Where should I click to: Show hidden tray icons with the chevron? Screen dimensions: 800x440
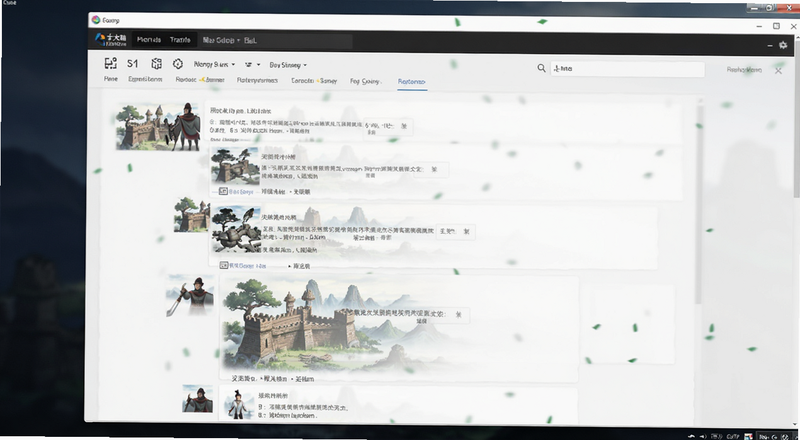click(692, 436)
